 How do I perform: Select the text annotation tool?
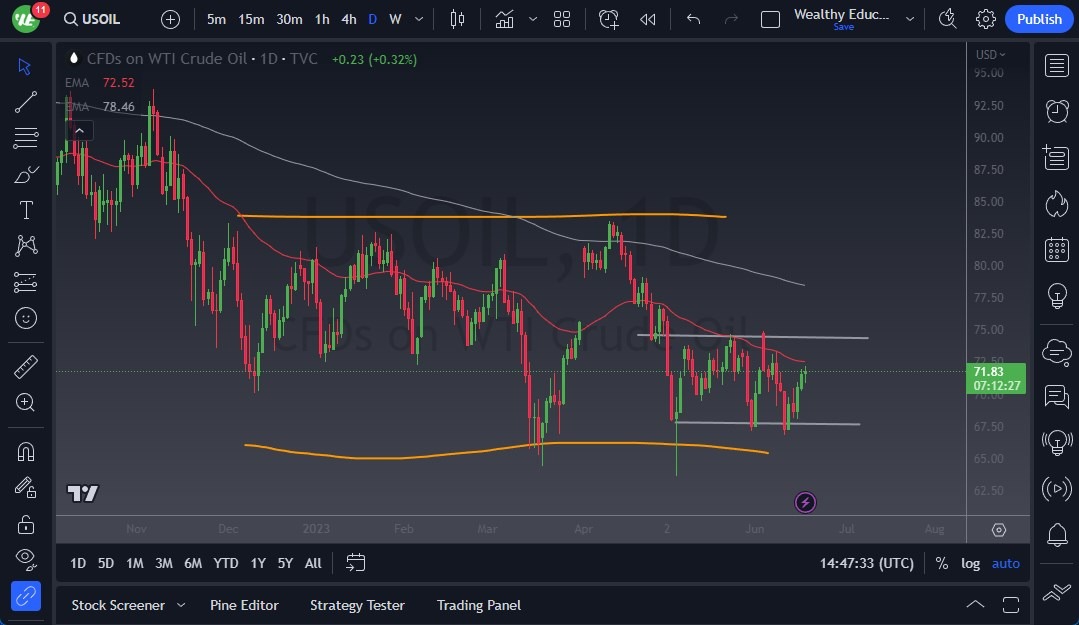[x=26, y=210]
